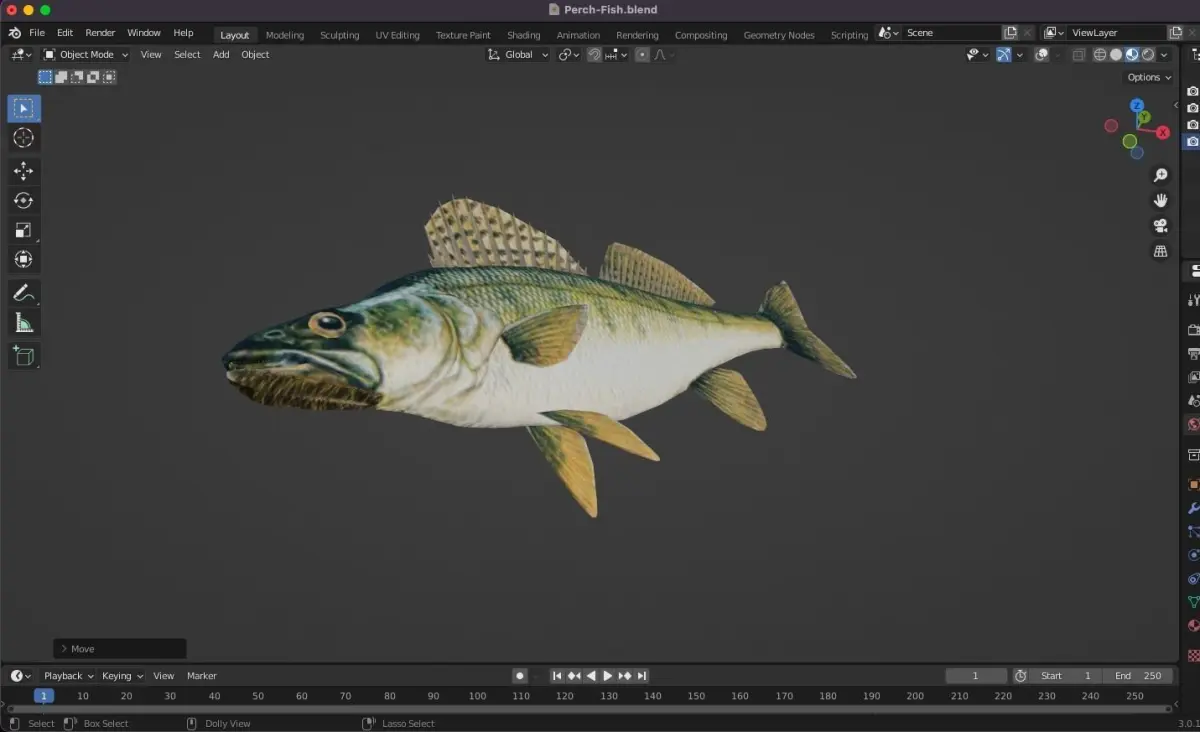This screenshot has width=1200, height=732.
Task: Play animation in reverse
Action: click(591, 676)
